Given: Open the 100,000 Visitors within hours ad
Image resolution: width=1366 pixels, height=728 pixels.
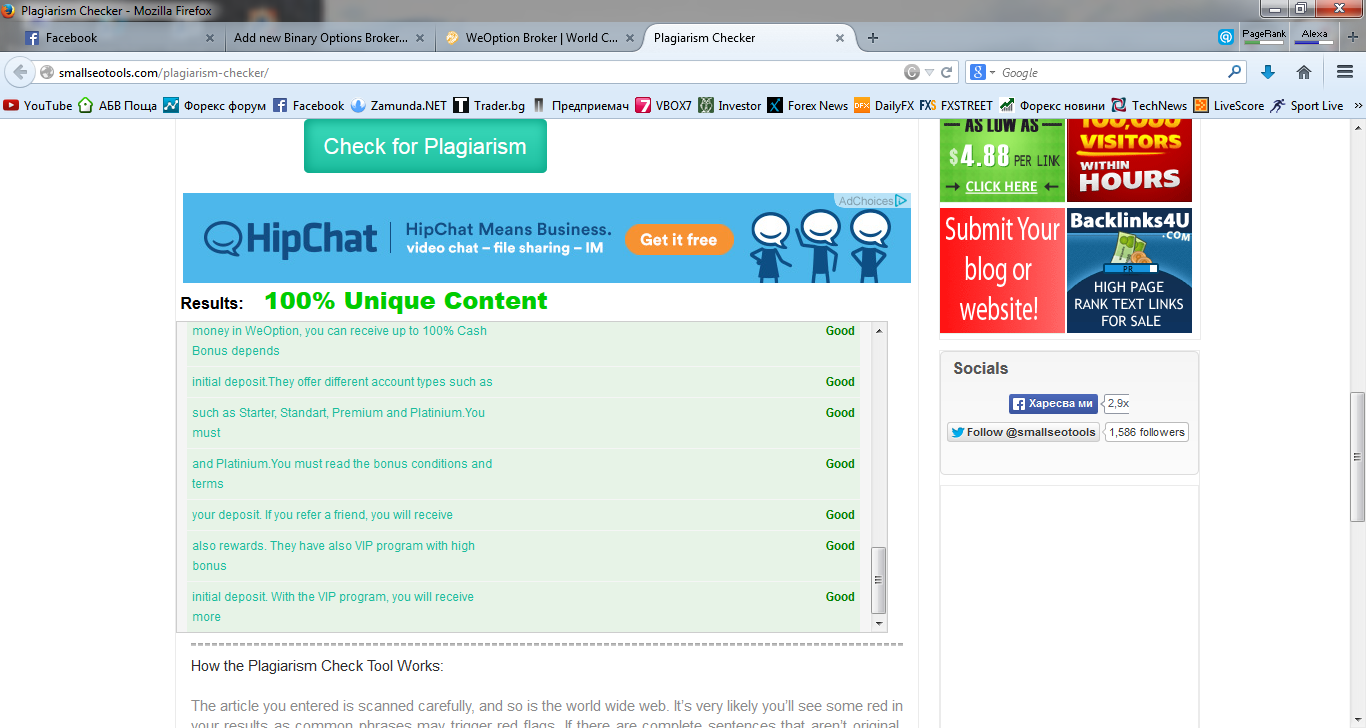Looking at the screenshot, I should 1129,160.
